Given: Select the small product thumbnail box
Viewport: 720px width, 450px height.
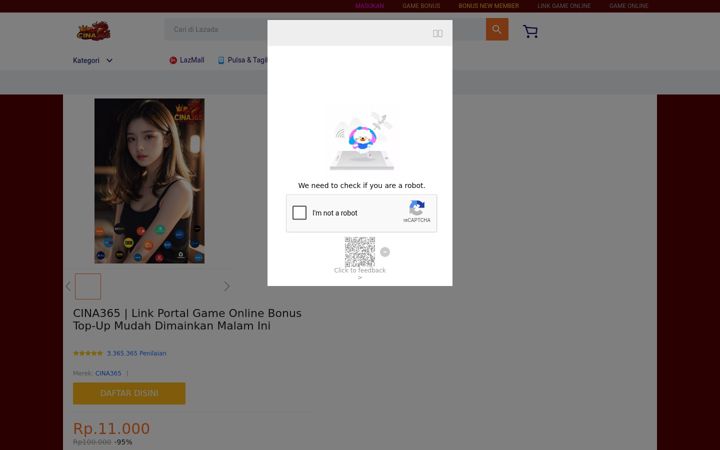Looking at the screenshot, I should (88, 287).
